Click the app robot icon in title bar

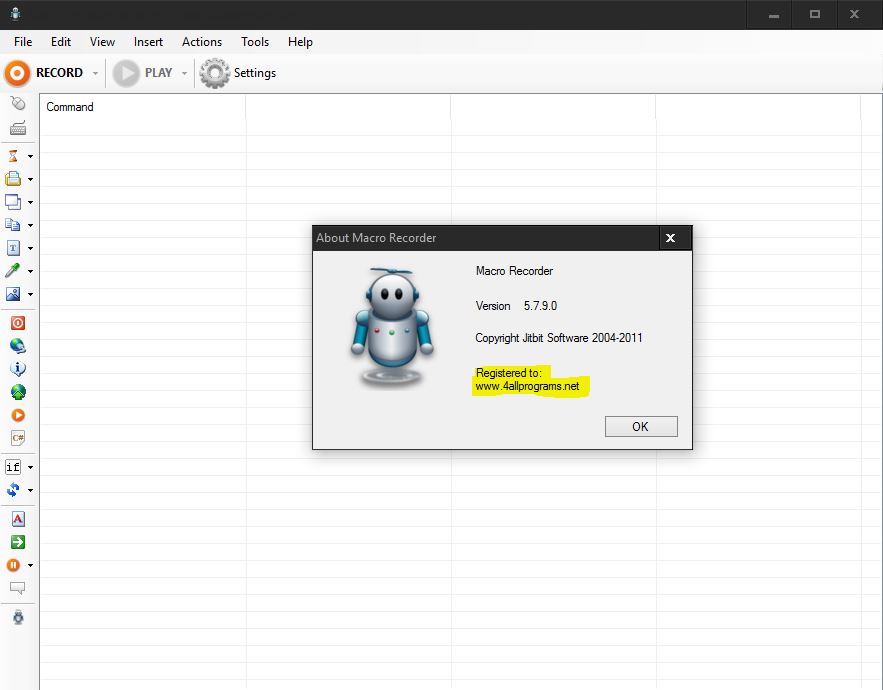[x=16, y=14]
